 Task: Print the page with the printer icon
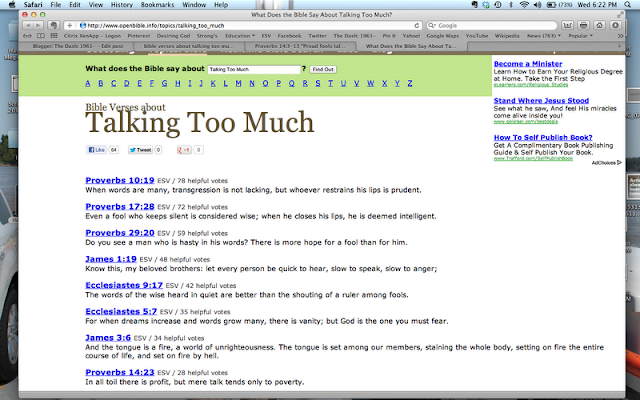[584, 25]
